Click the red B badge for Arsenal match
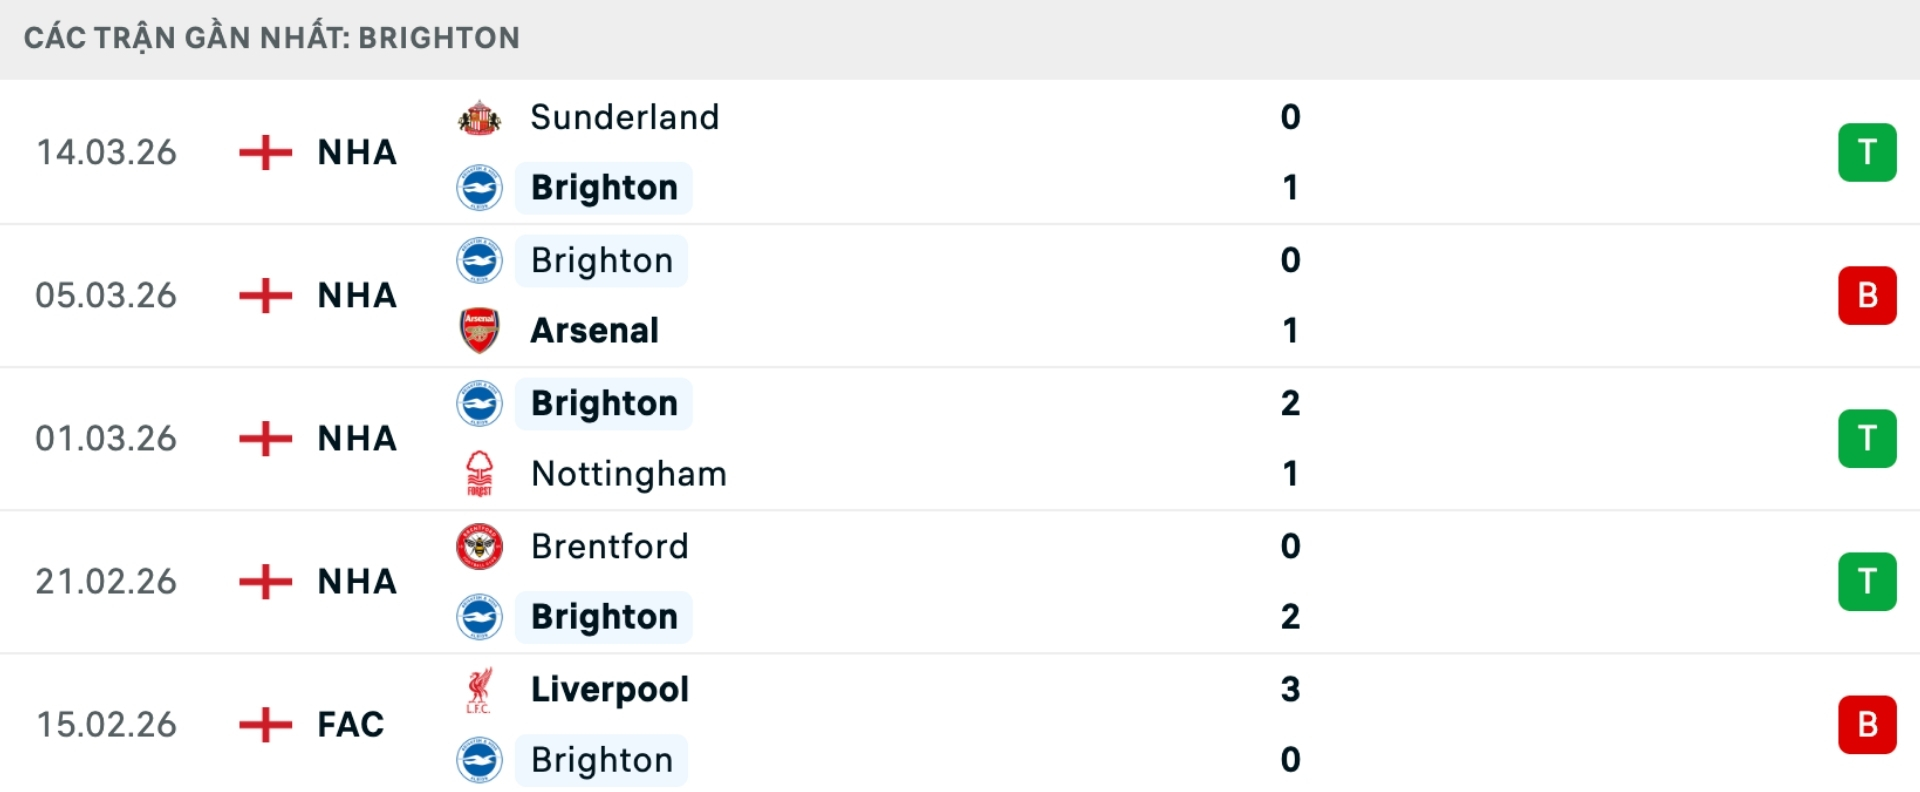Image resolution: width=1920 pixels, height=792 pixels. click(x=1866, y=295)
